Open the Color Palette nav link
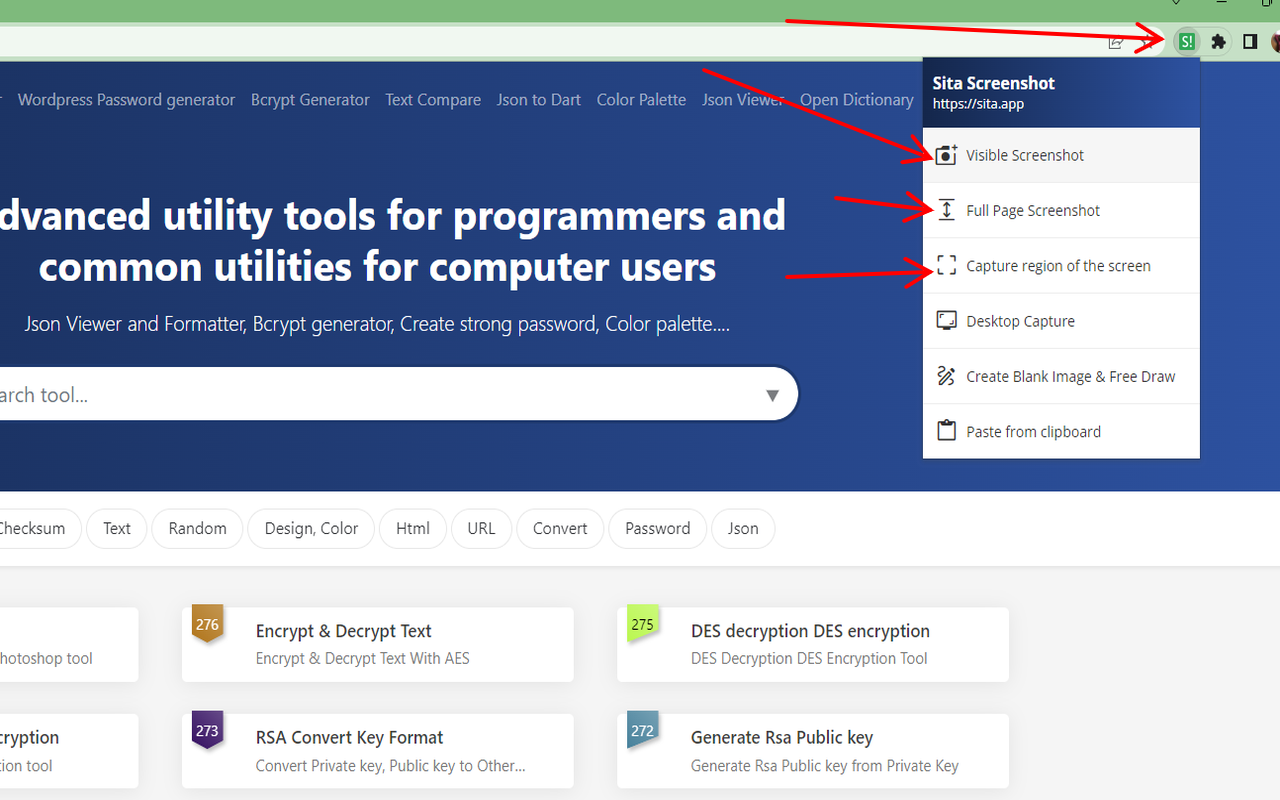The width and height of the screenshot is (1280, 800). coord(641,100)
